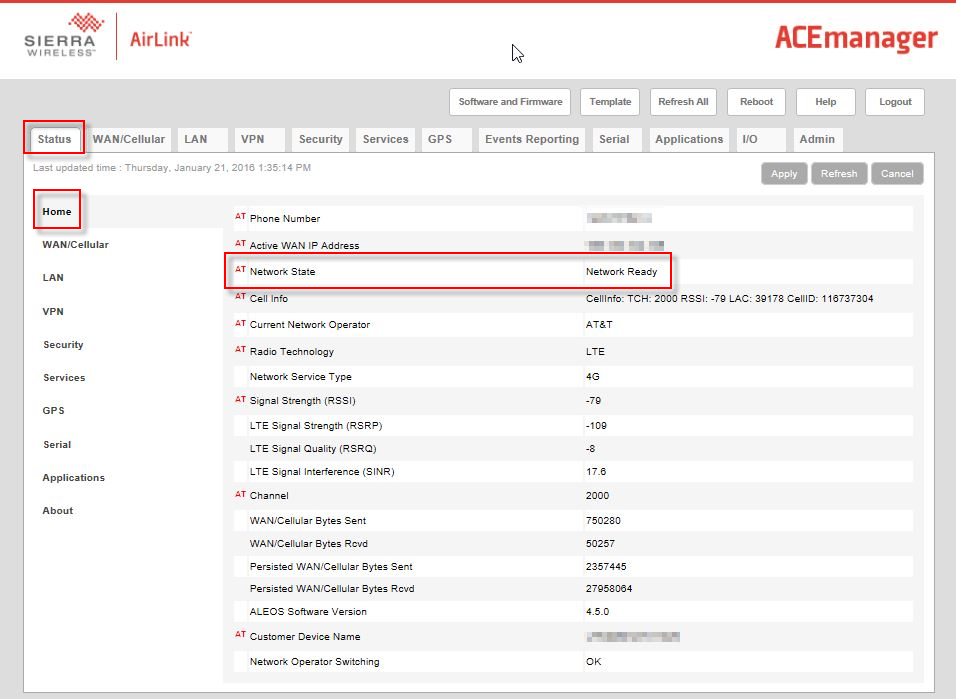Click the Refresh All button
Image resolution: width=956 pixels, height=699 pixels.
[683, 102]
